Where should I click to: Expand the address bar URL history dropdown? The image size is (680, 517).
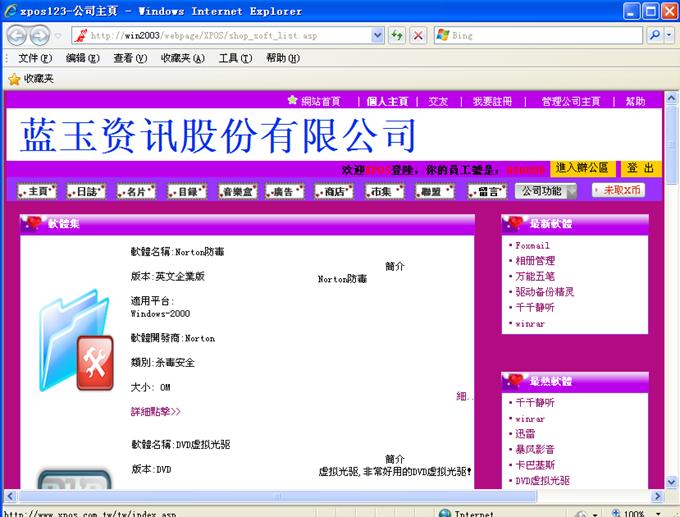(377, 35)
